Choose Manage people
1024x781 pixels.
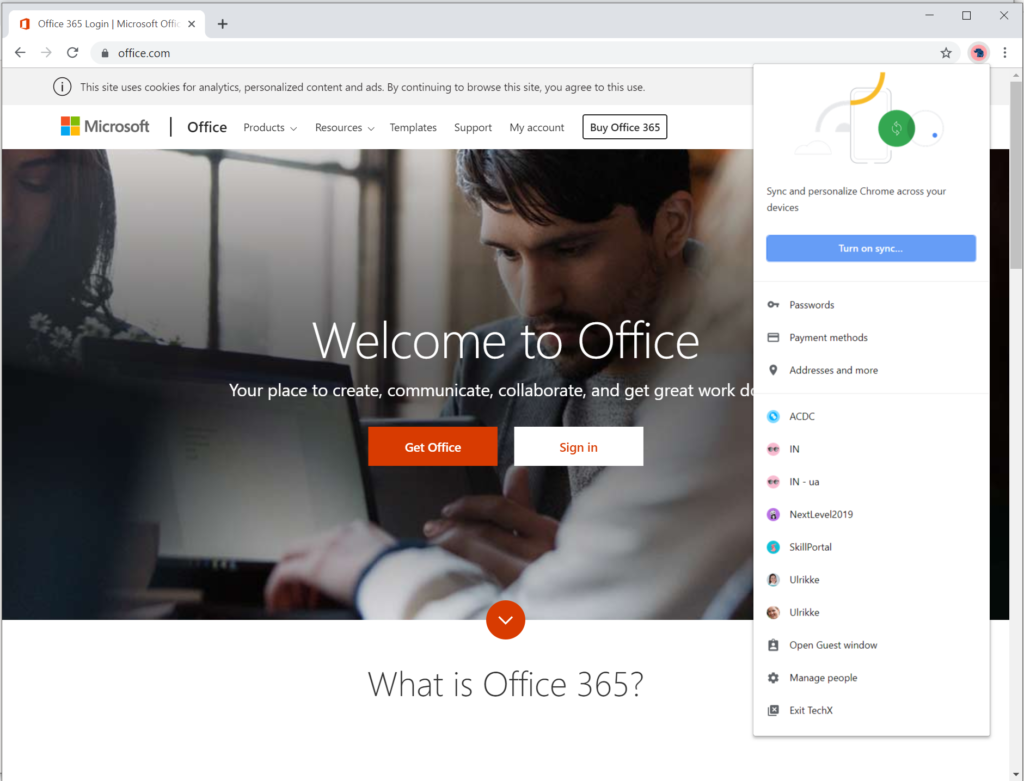pyautogui.click(x=871, y=678)
